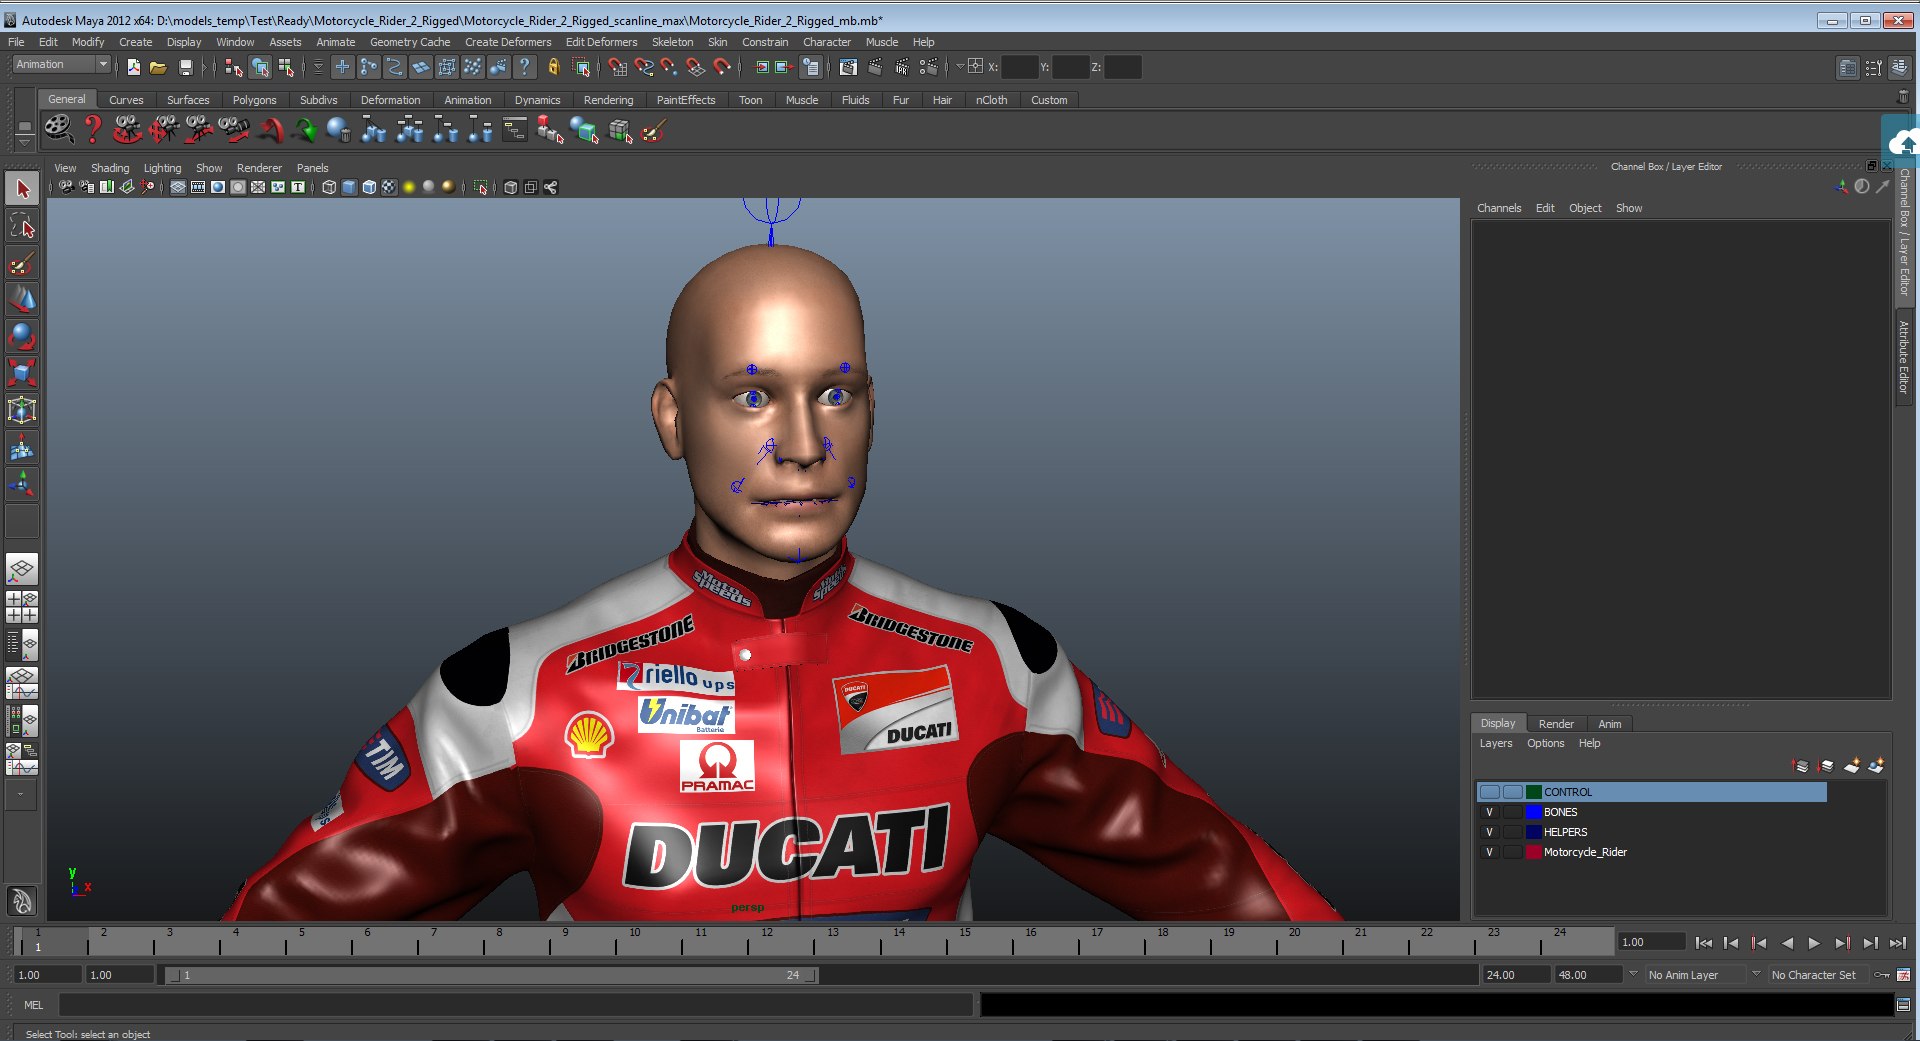This screenshot has height=1041, width=1920.
Task: Open Options menu in Layer Editor
Action: click(1545, 743)
